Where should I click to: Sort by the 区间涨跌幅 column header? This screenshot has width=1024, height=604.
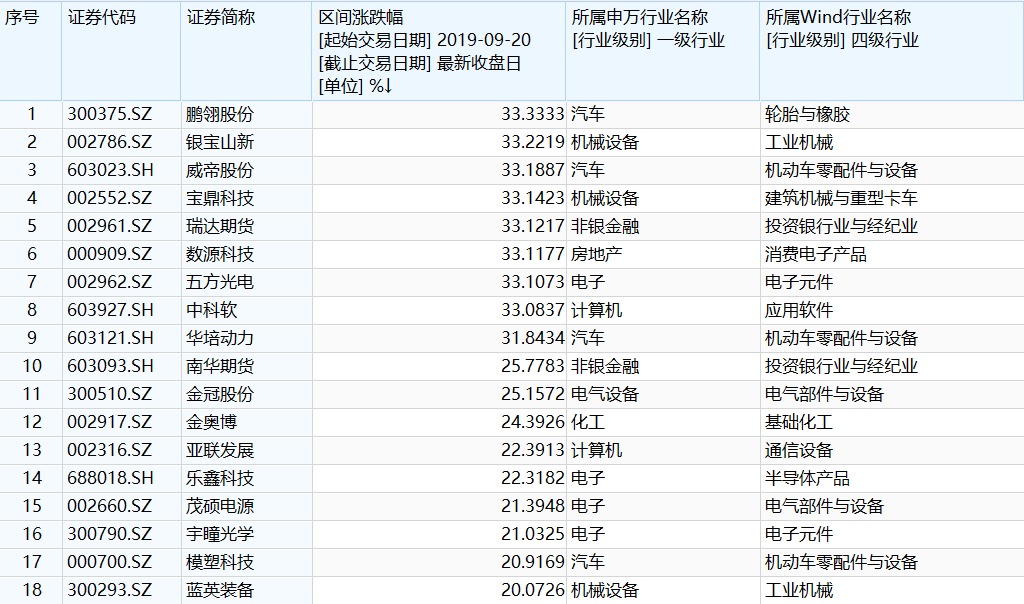tap(438, 50)
